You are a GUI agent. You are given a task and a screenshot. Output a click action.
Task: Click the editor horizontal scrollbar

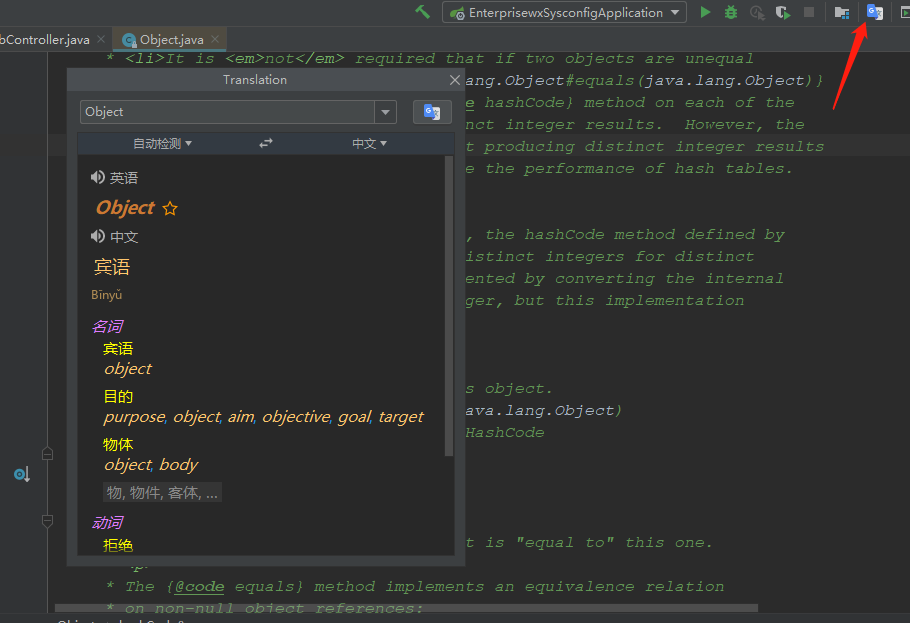(x=406, y=608)
